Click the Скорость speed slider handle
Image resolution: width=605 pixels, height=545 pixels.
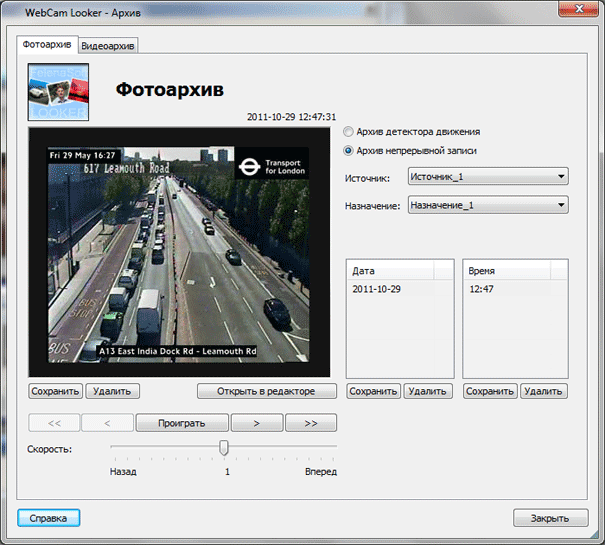pos(224,447)
